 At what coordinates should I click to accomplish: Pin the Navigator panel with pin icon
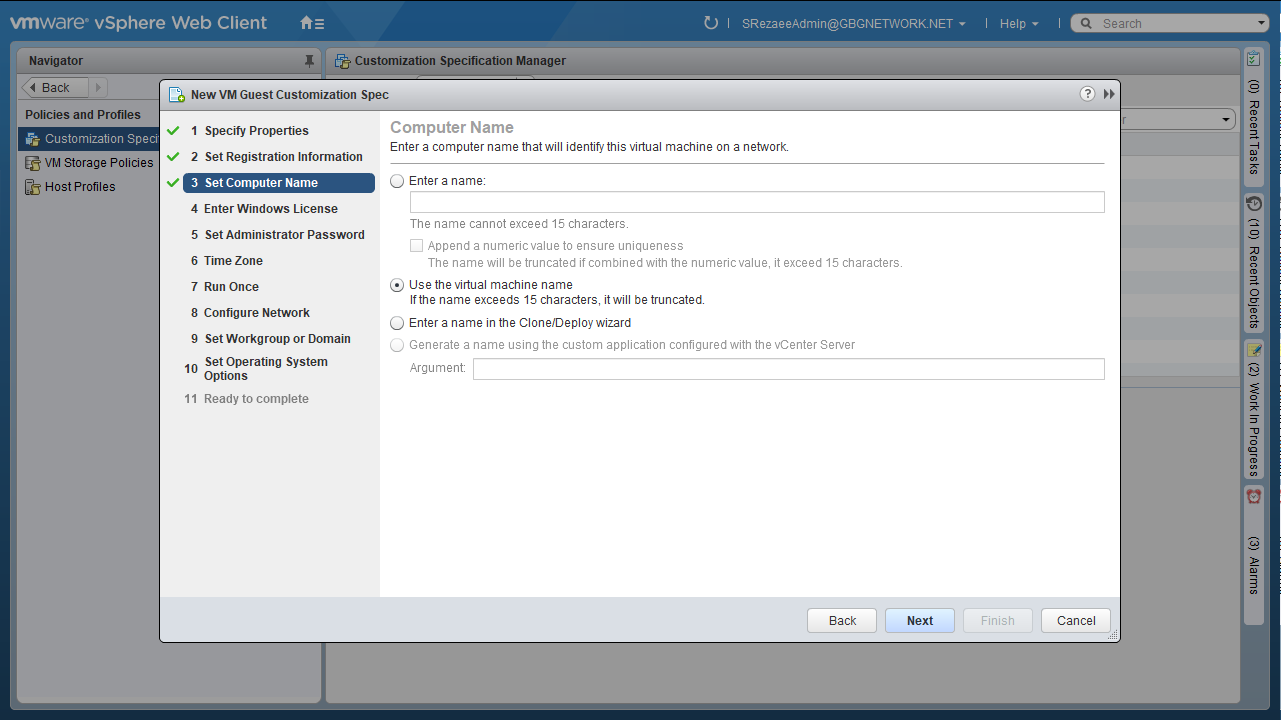[x=309, y=61]
